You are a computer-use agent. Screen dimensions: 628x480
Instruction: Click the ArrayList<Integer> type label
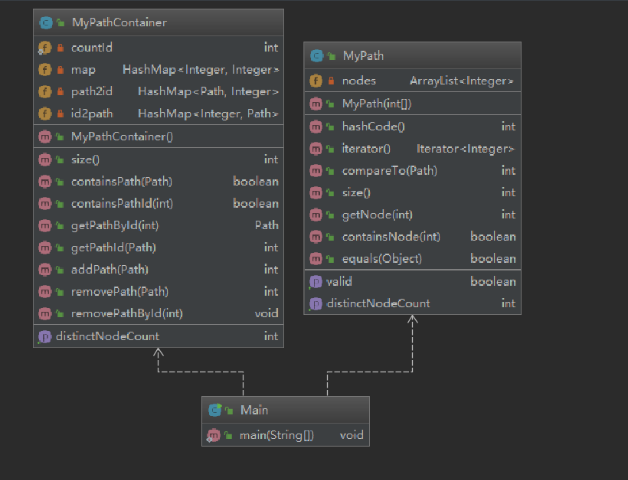pyautogui.click(x=461, y=81)
